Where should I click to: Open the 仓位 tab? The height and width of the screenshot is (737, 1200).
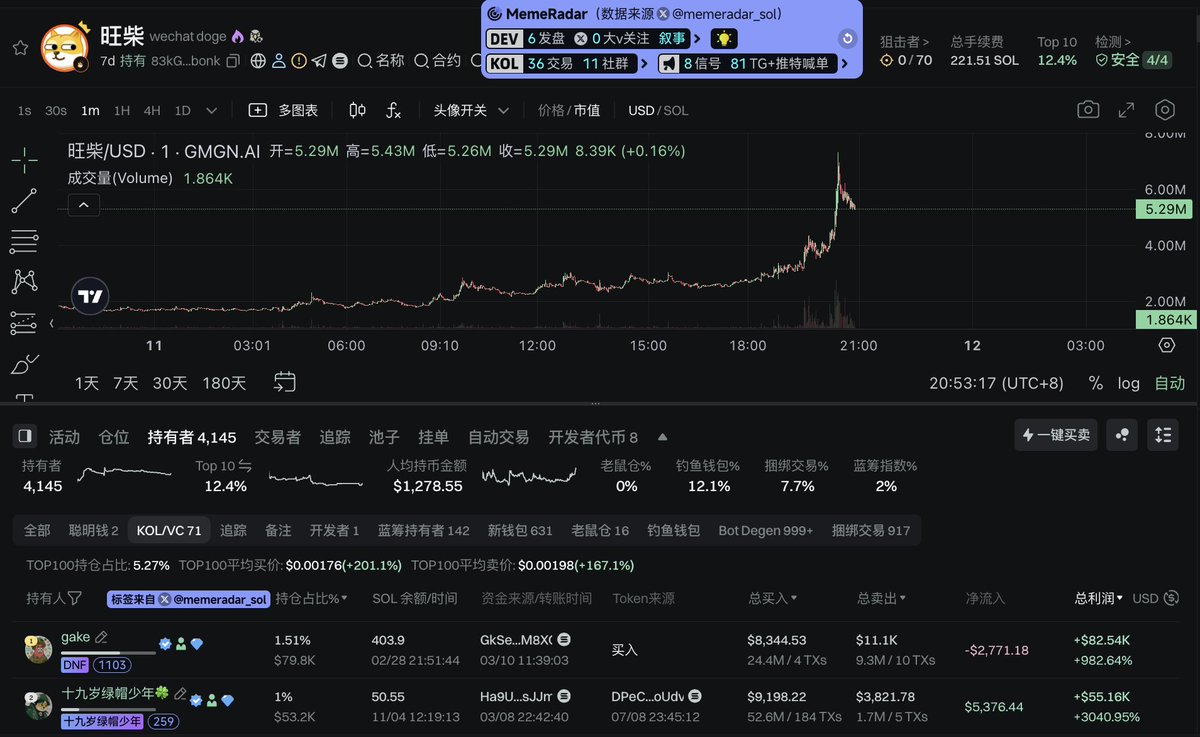click(x=114, y=437)
